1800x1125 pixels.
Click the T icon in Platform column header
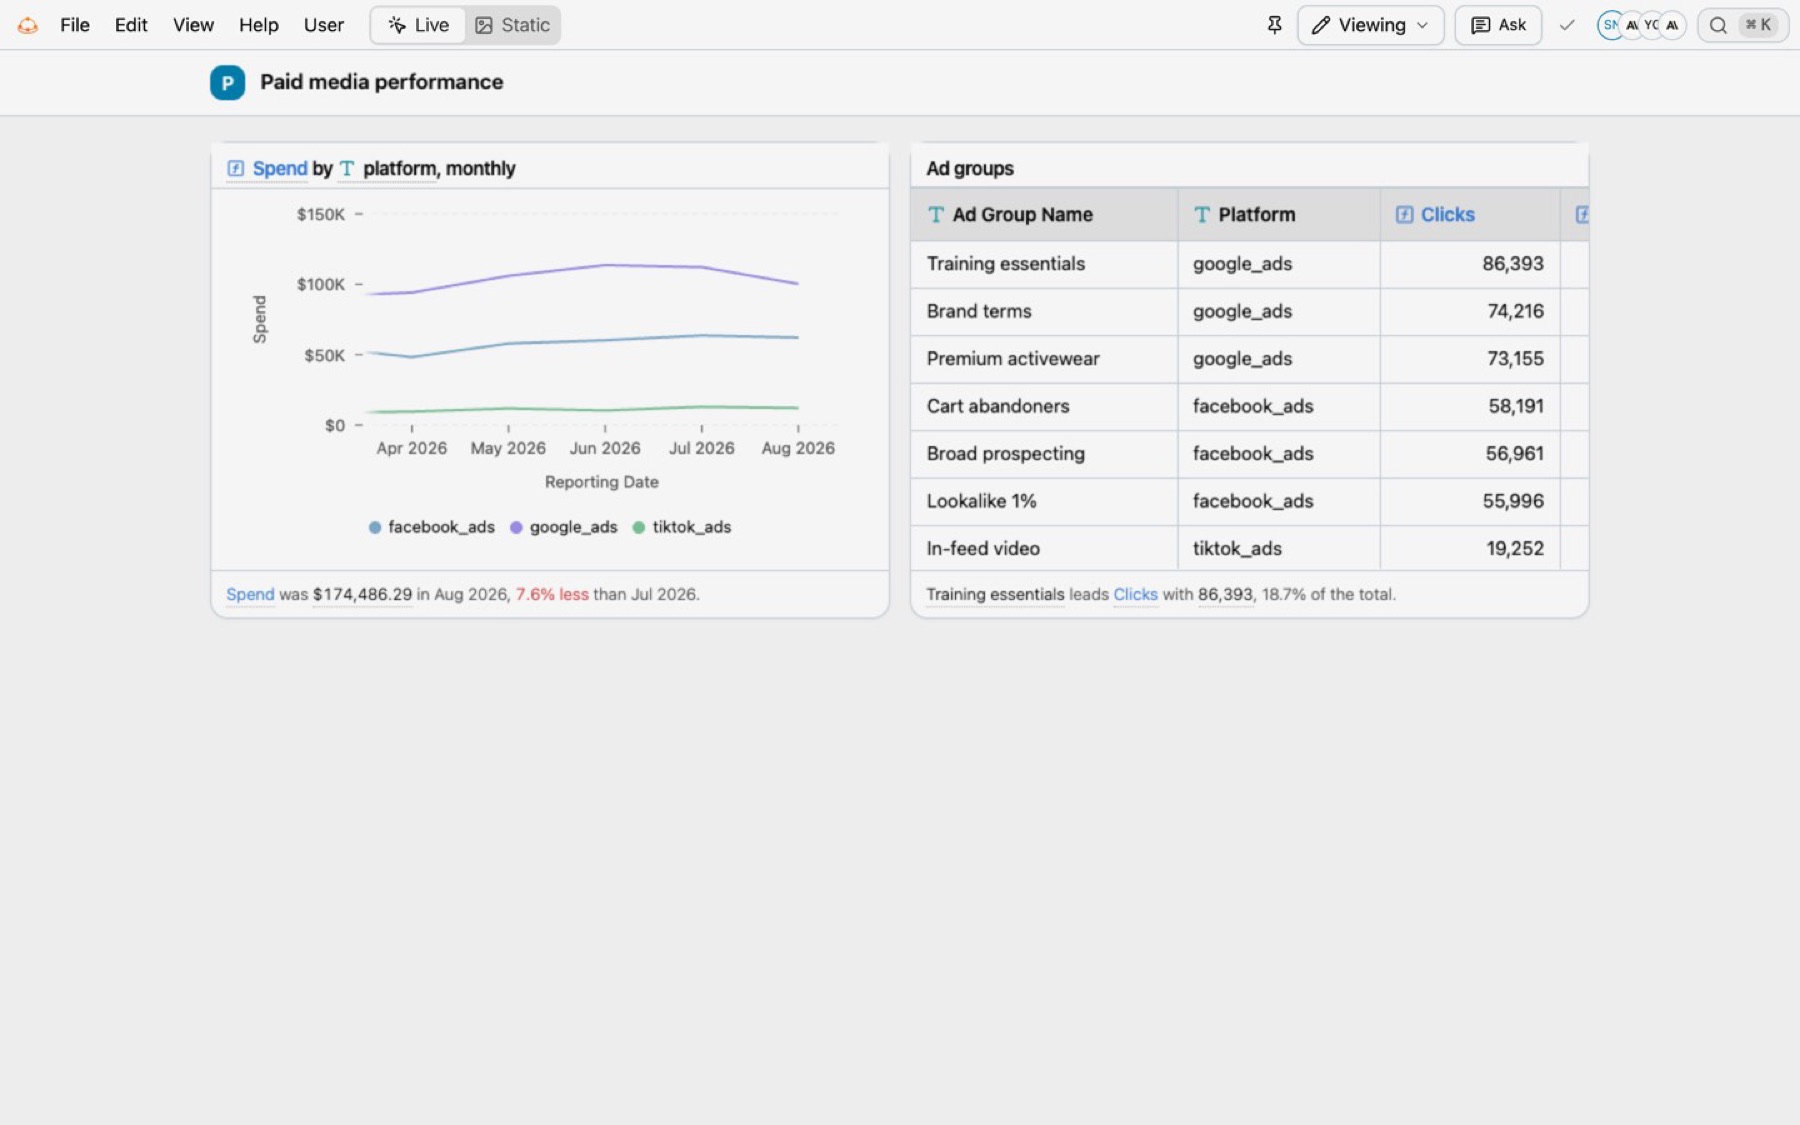click(x=1202, y=214)
